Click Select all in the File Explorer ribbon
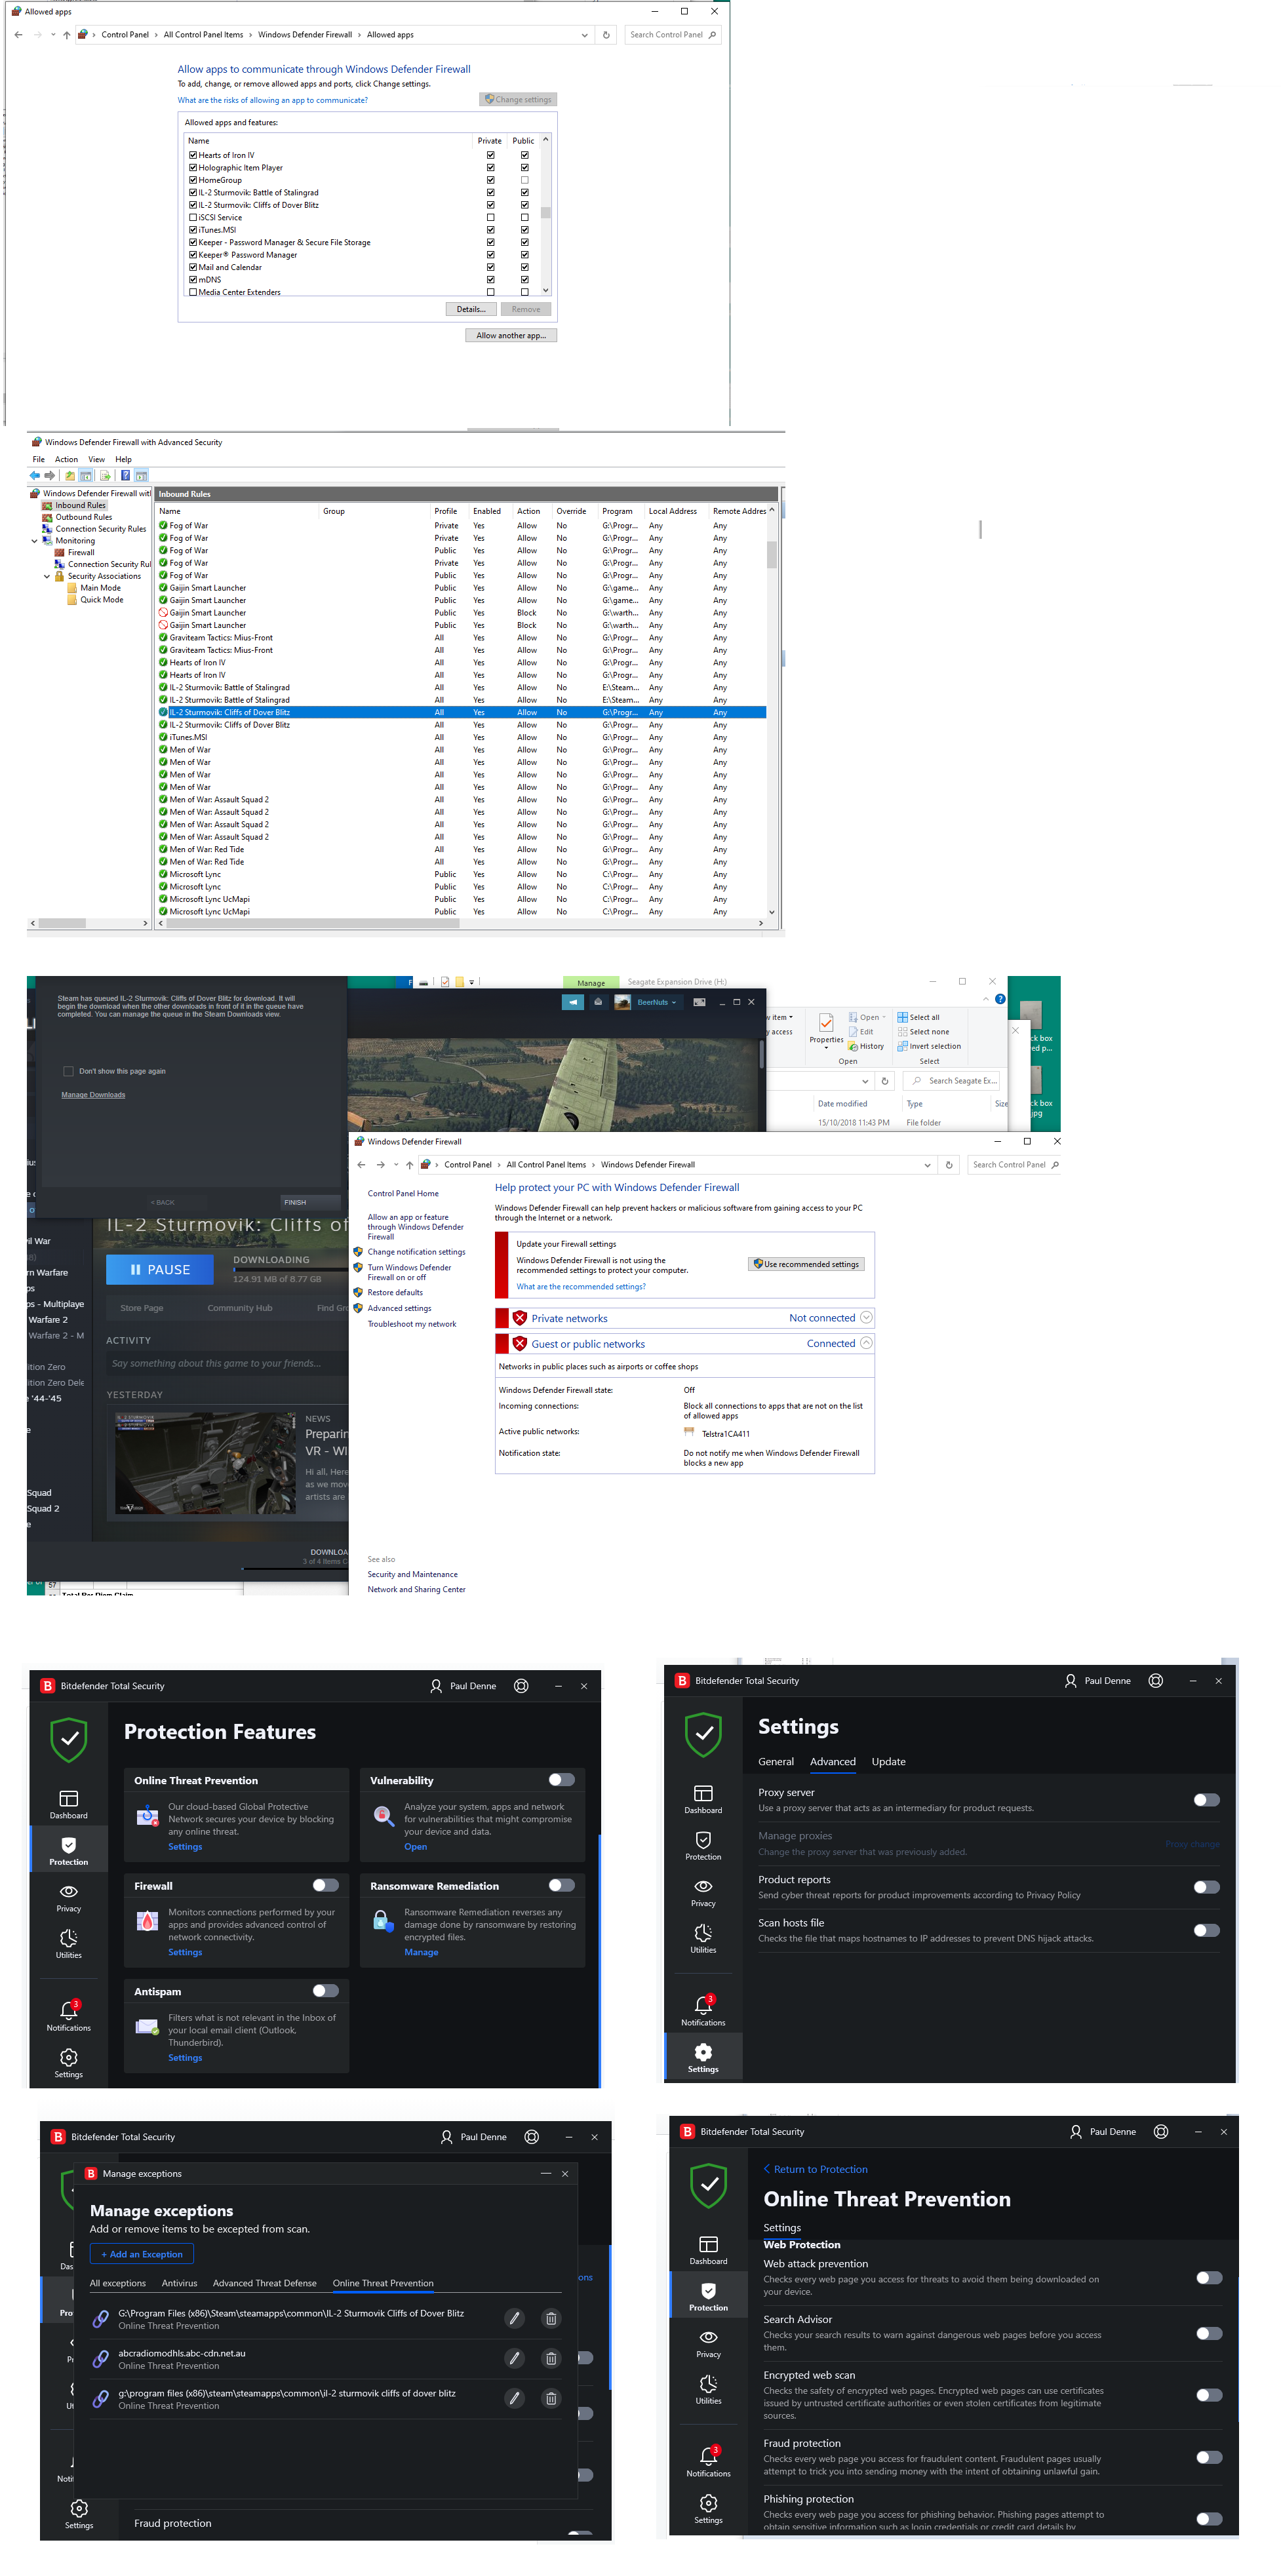This screenshot has width=1281, height=2576. point(918,1017)
